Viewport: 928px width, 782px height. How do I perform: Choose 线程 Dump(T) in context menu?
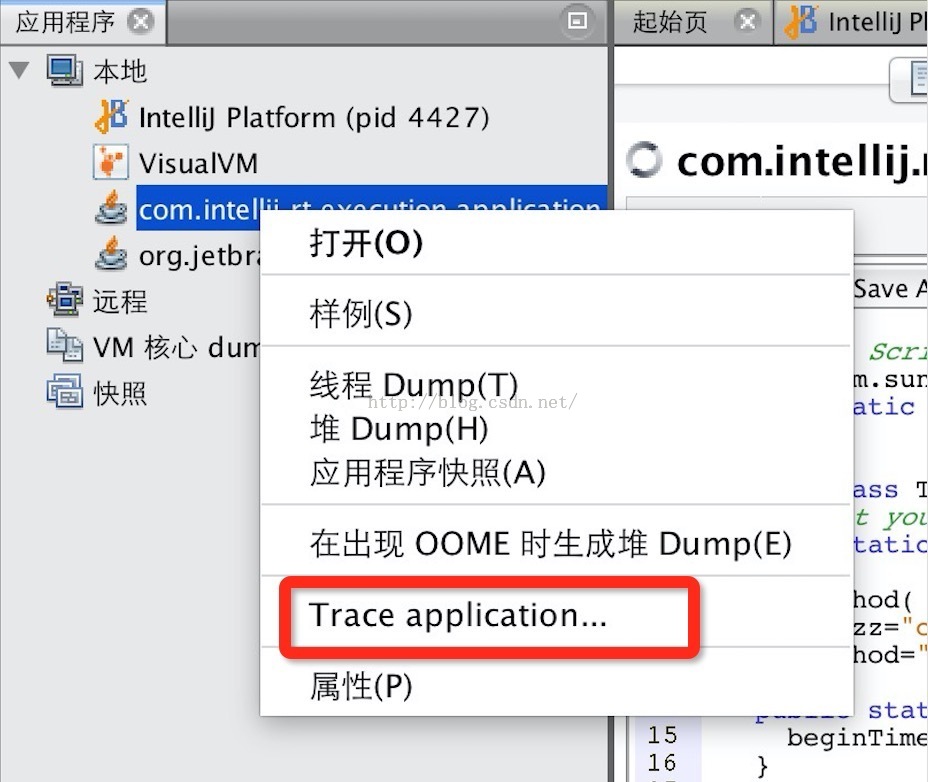pyautogui.click(x=556, y=385)
